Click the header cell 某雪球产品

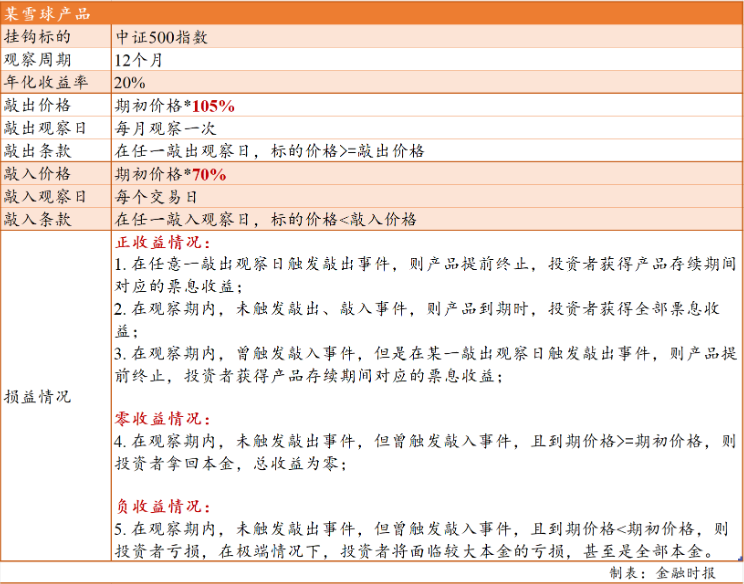[372, 13]
